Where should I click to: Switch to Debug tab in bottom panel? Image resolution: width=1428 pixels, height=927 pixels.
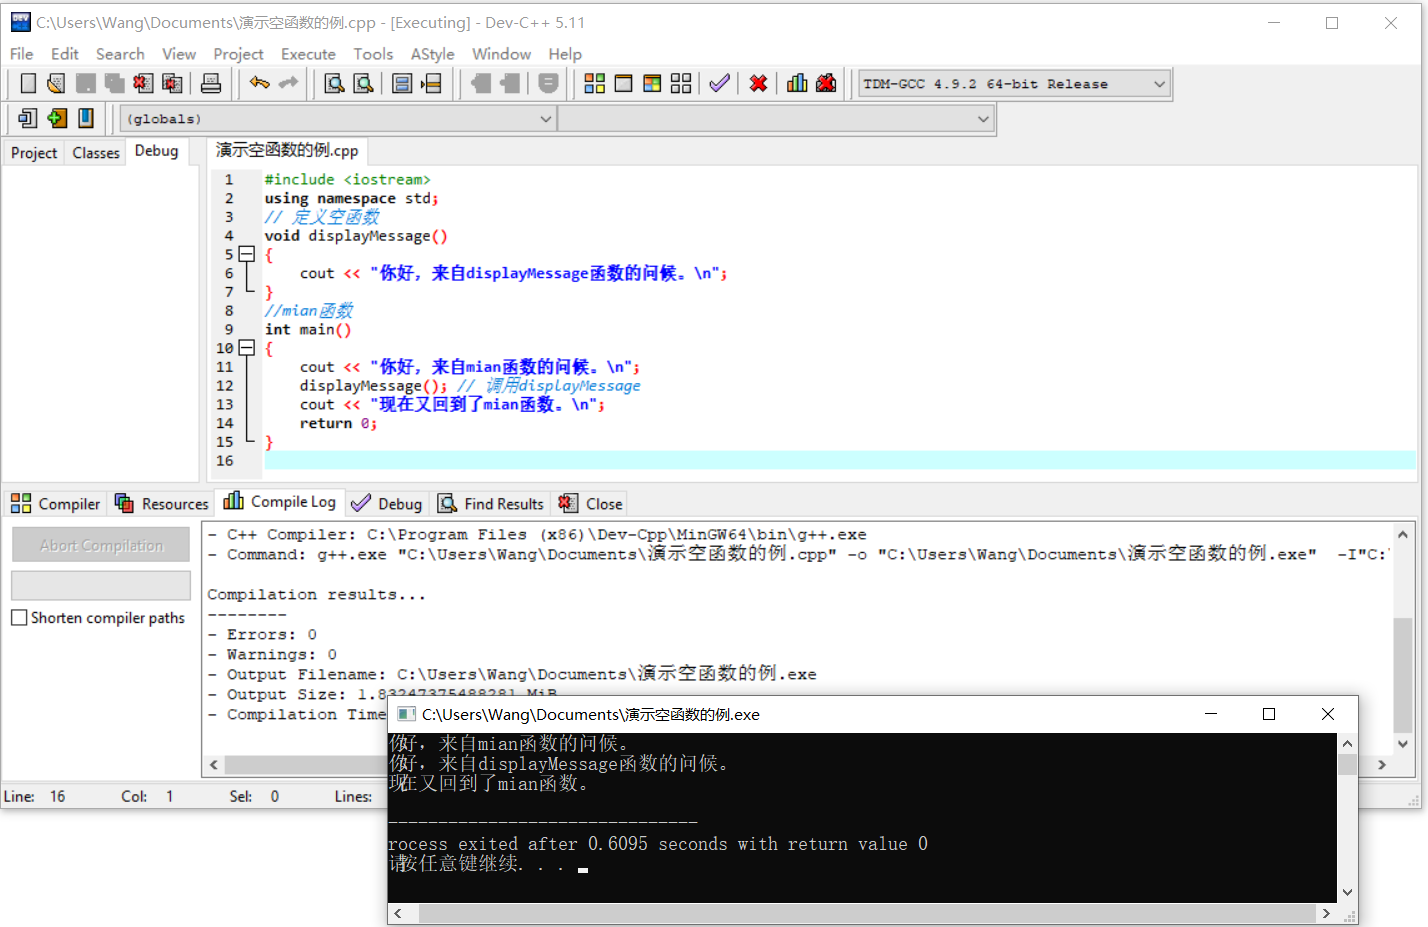pos(387,504)
